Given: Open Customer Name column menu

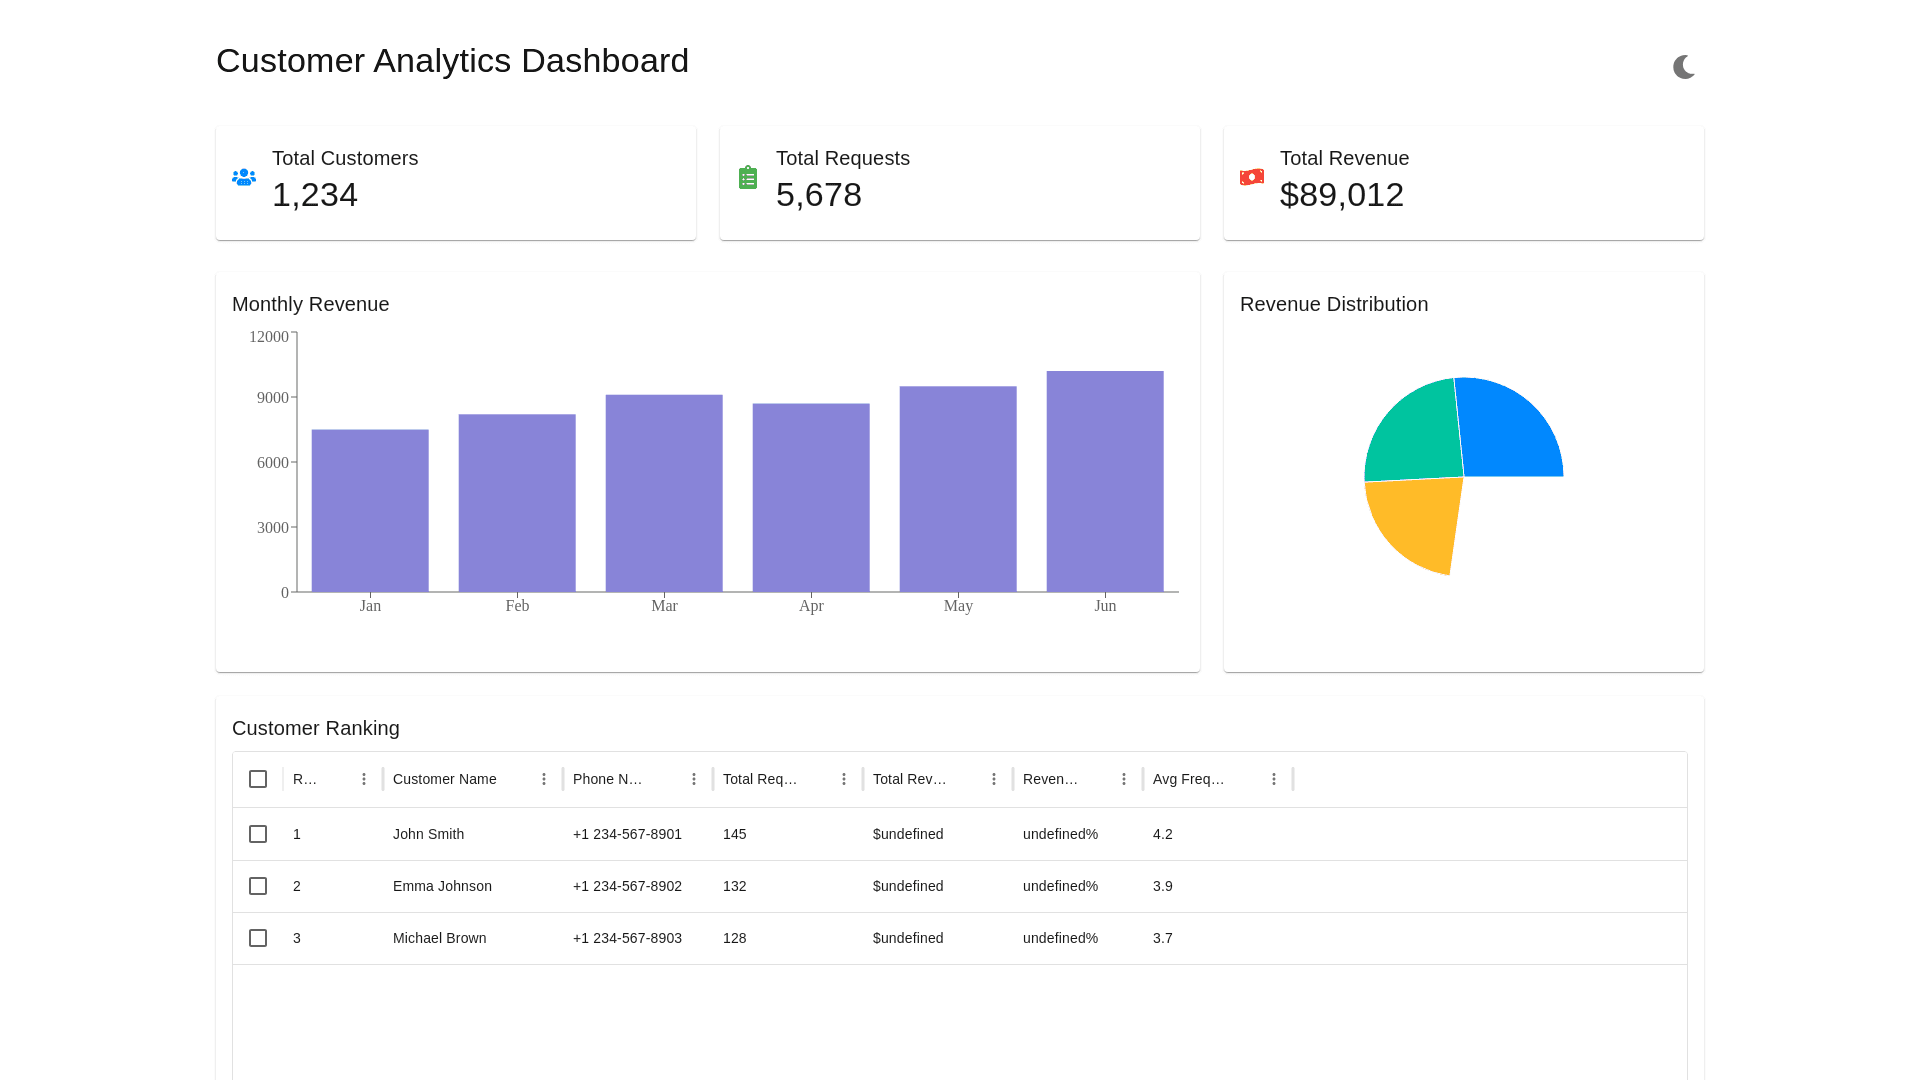Looking at the screenshot, I should (x=544, y=779).
